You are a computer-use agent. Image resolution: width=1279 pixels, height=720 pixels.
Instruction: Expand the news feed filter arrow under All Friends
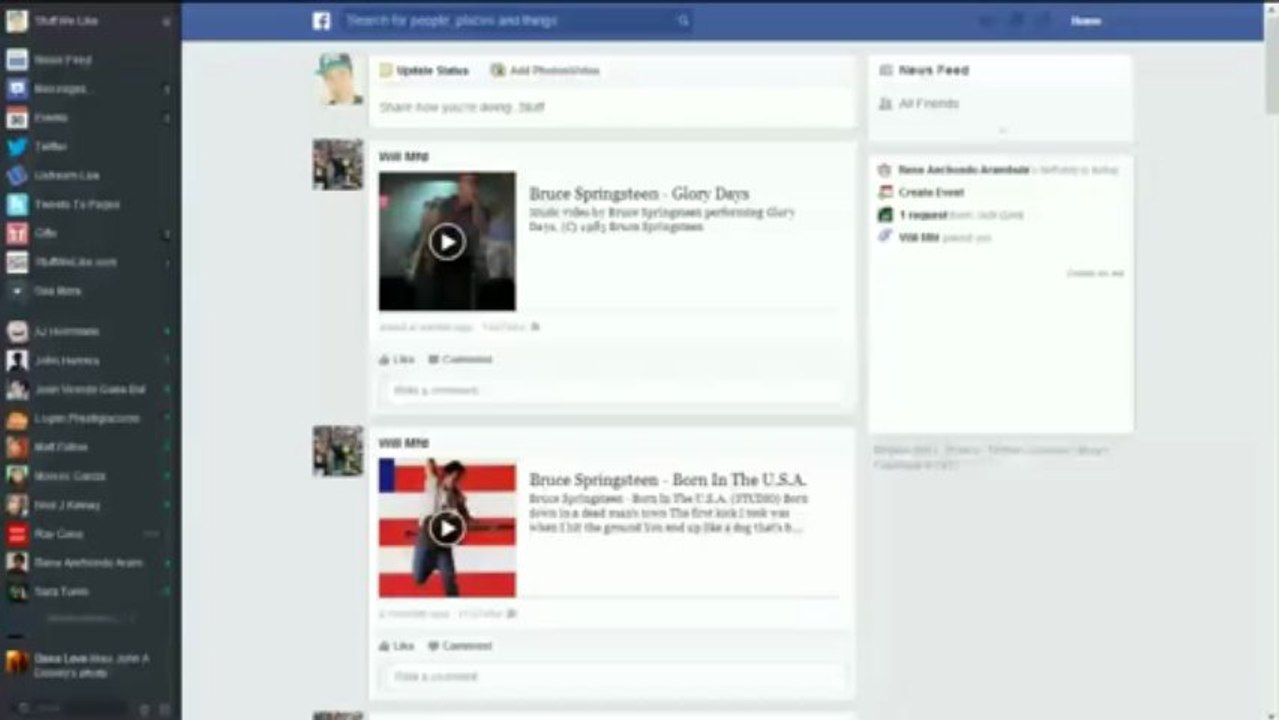pyautogui.click(x=1002, y=130)
